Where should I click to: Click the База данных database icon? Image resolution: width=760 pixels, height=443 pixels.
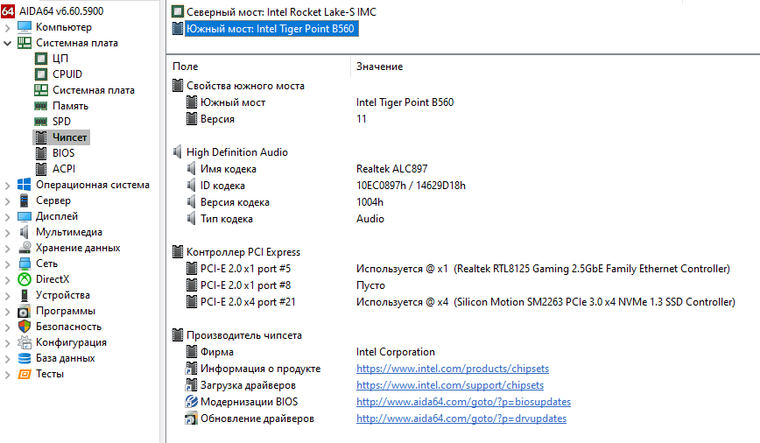pyautogui.click(x=24, y=358)
